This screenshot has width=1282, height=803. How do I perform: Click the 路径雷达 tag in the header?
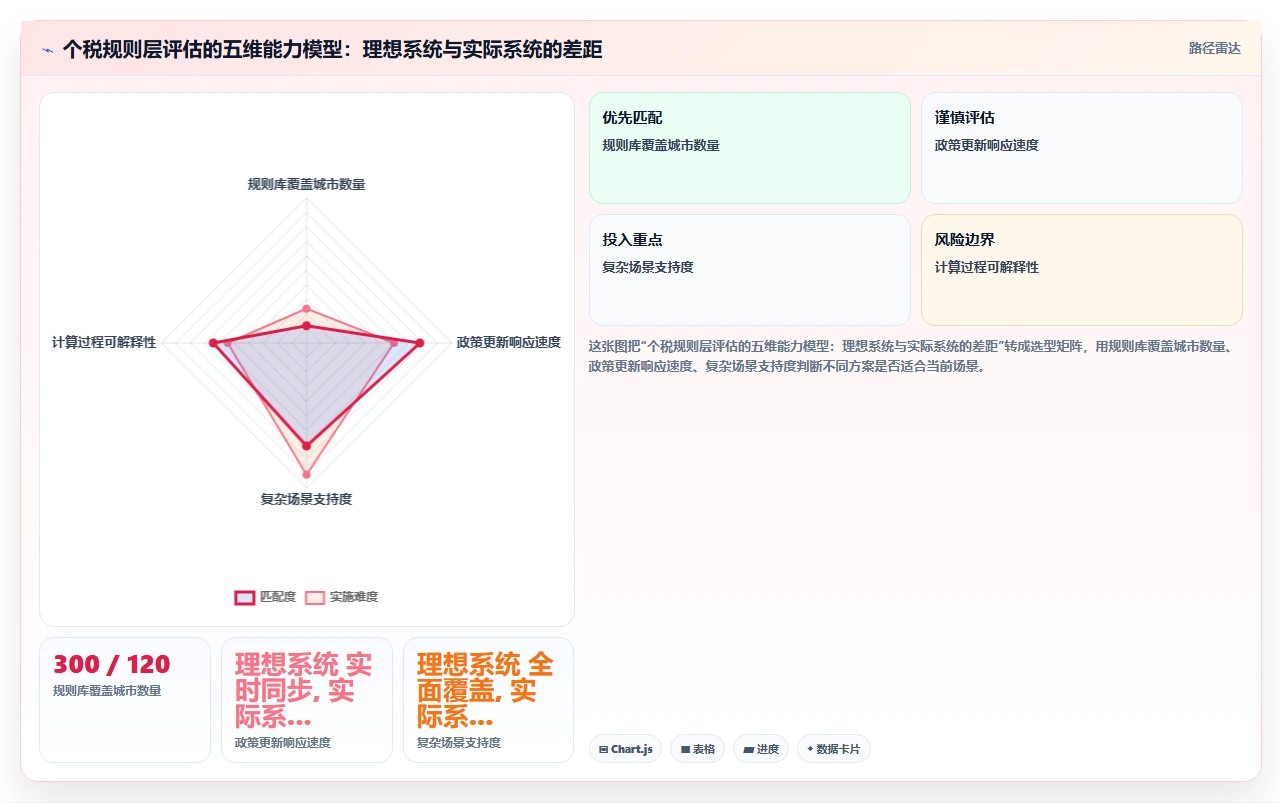point(1214,48)
